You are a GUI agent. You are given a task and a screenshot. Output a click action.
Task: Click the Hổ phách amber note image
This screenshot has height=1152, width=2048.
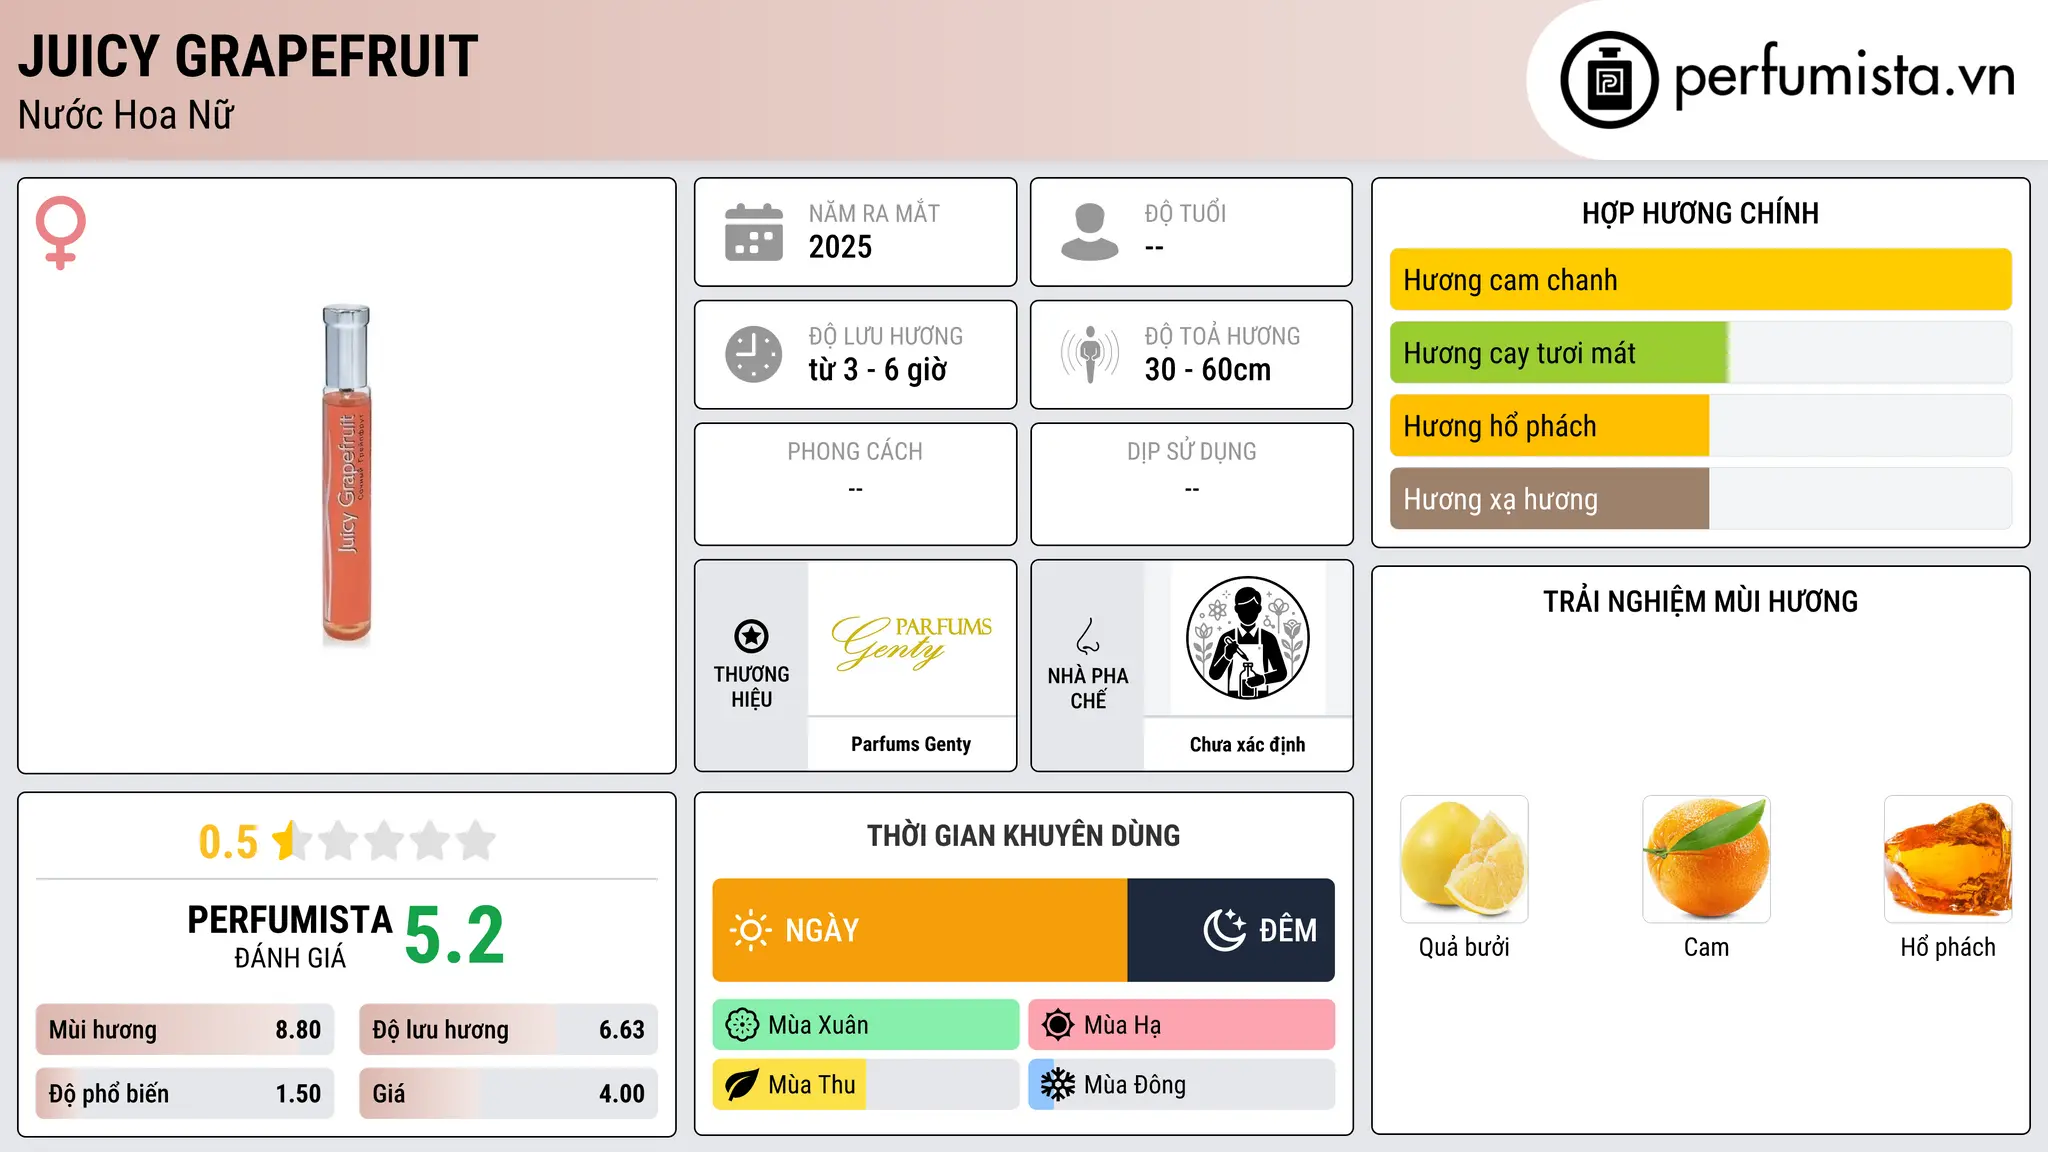[x=1948, y=859]
